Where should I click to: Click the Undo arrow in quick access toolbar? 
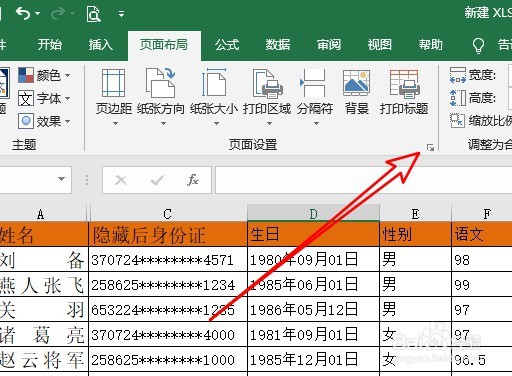click(x=23, y=14)
